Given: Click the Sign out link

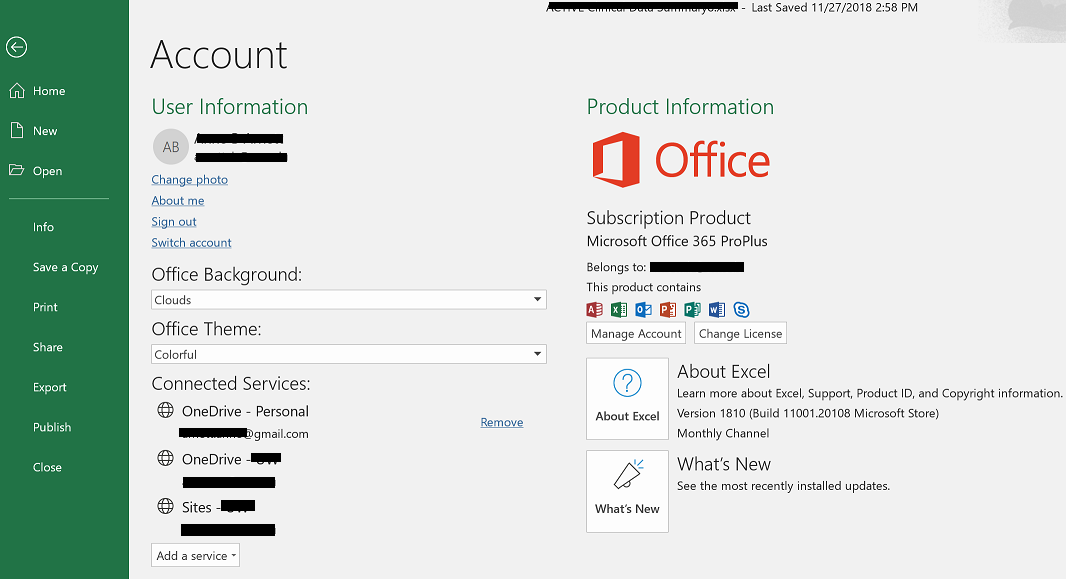Looking at the screenshot, I should tap(173, 222).
